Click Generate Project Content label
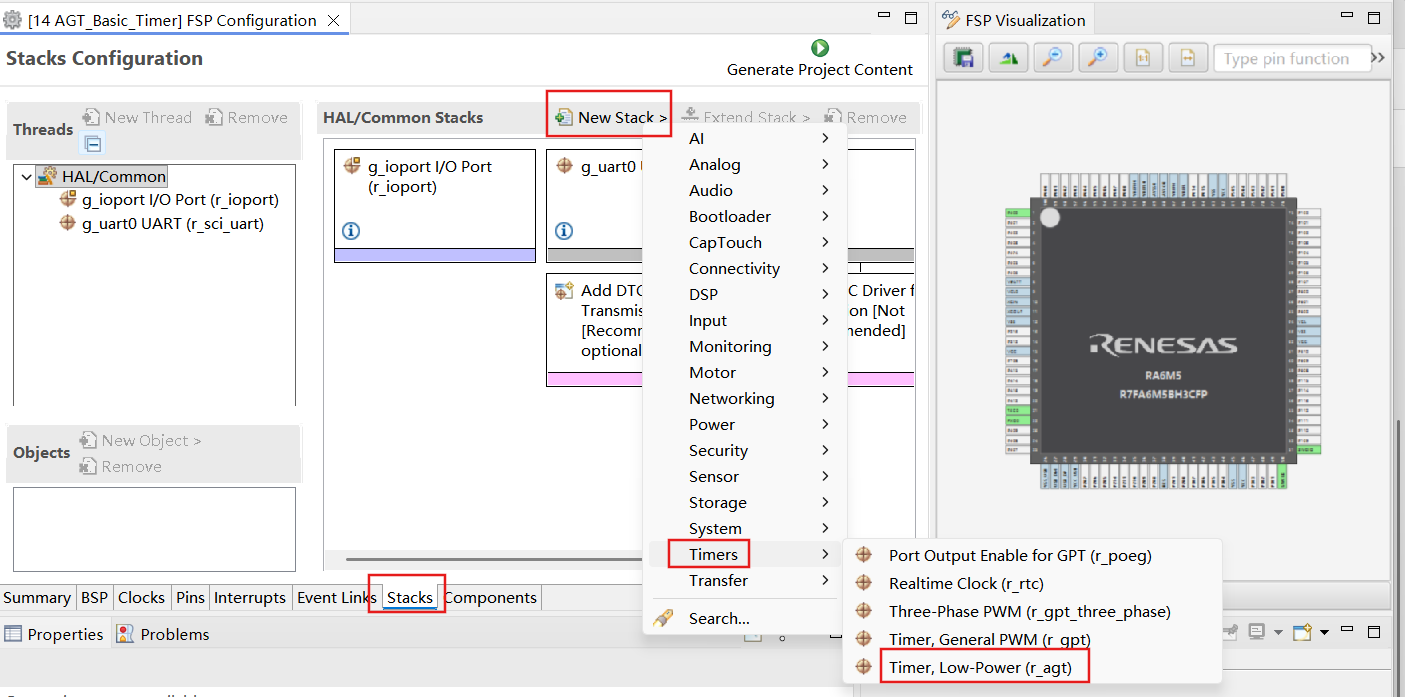 point(820,70)
